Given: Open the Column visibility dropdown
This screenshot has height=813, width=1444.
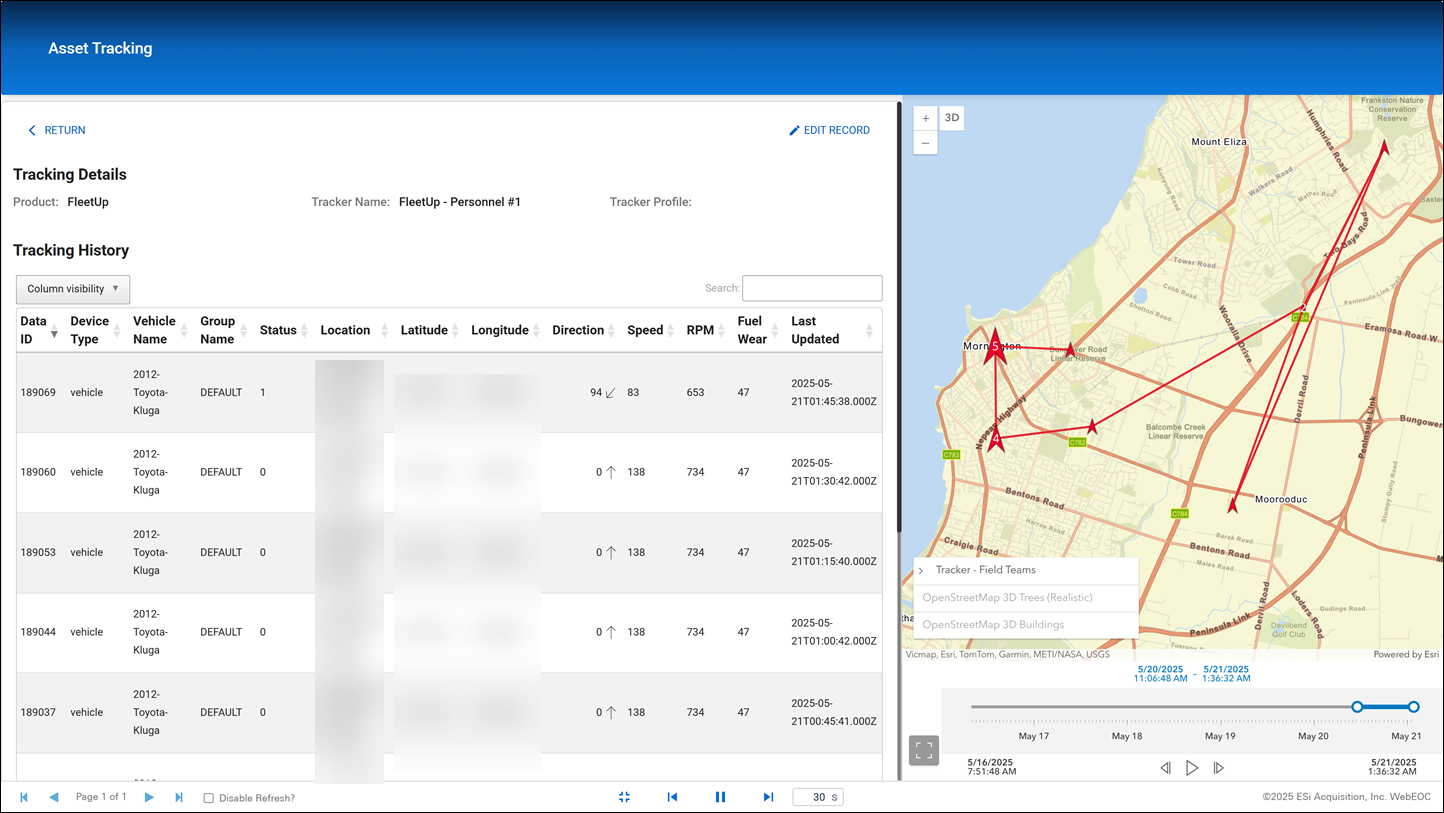Looking at the screenshot, I should coord(73,289).
